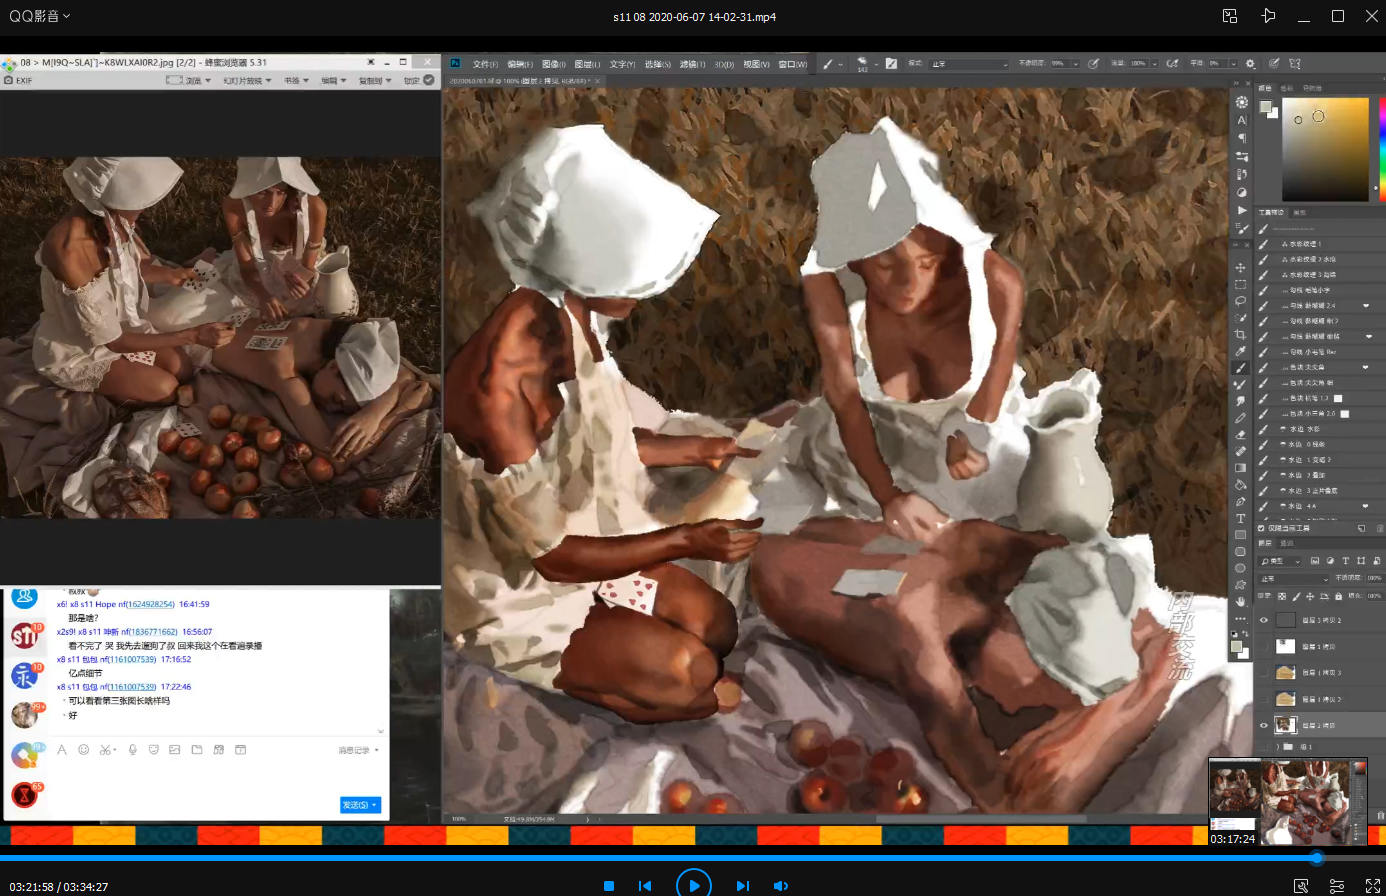Open the brush settings panel icon

point(892,63)
